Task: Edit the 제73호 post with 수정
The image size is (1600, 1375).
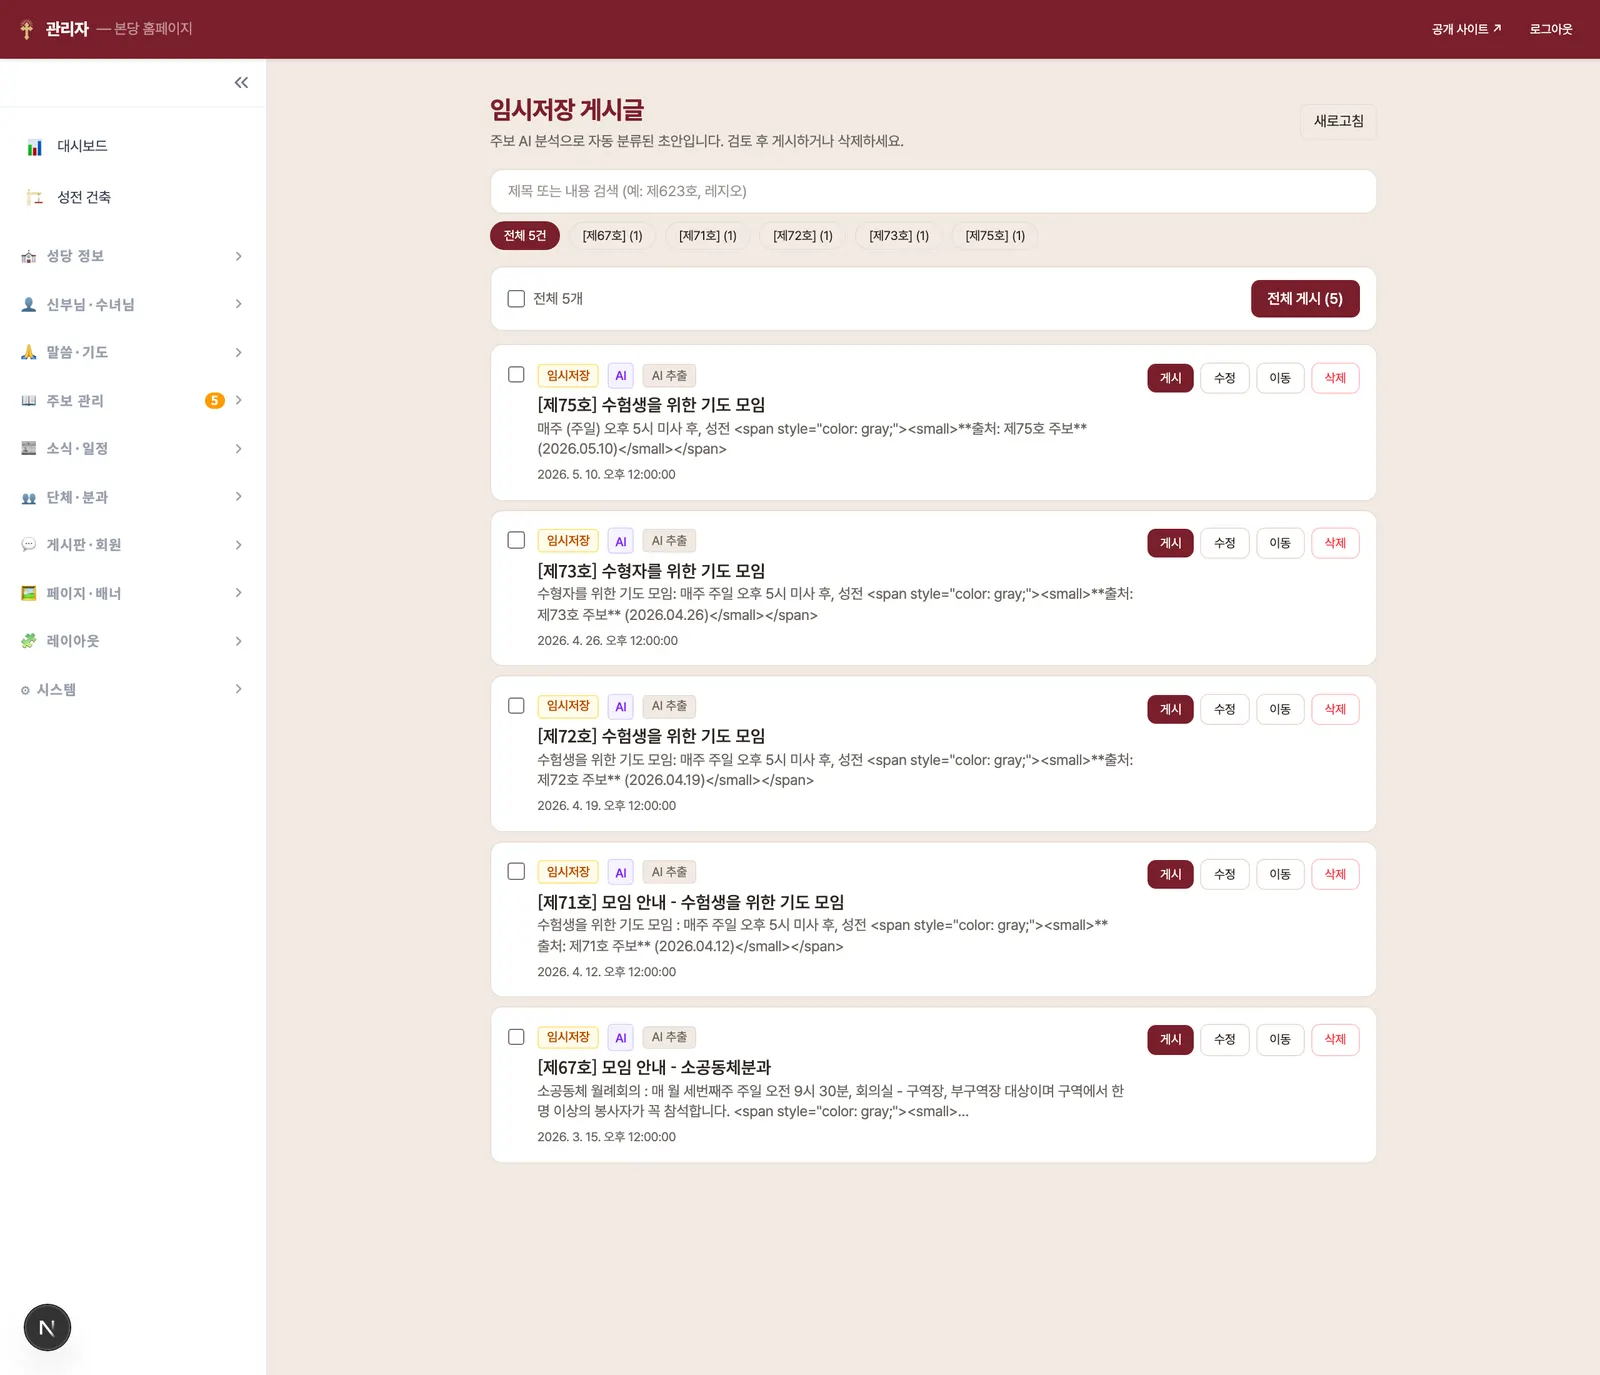Action: 1225,543
